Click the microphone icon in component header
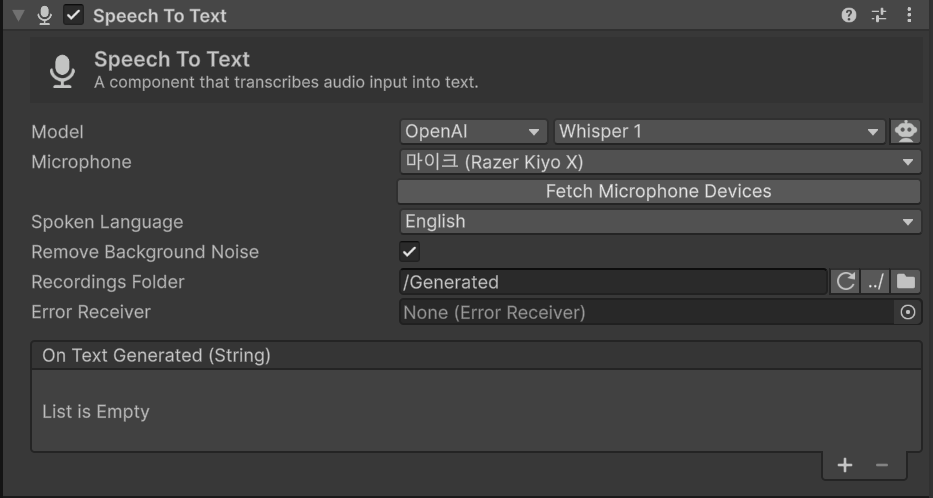Viewport: 933px width, 498px height. tap(45, 15)
